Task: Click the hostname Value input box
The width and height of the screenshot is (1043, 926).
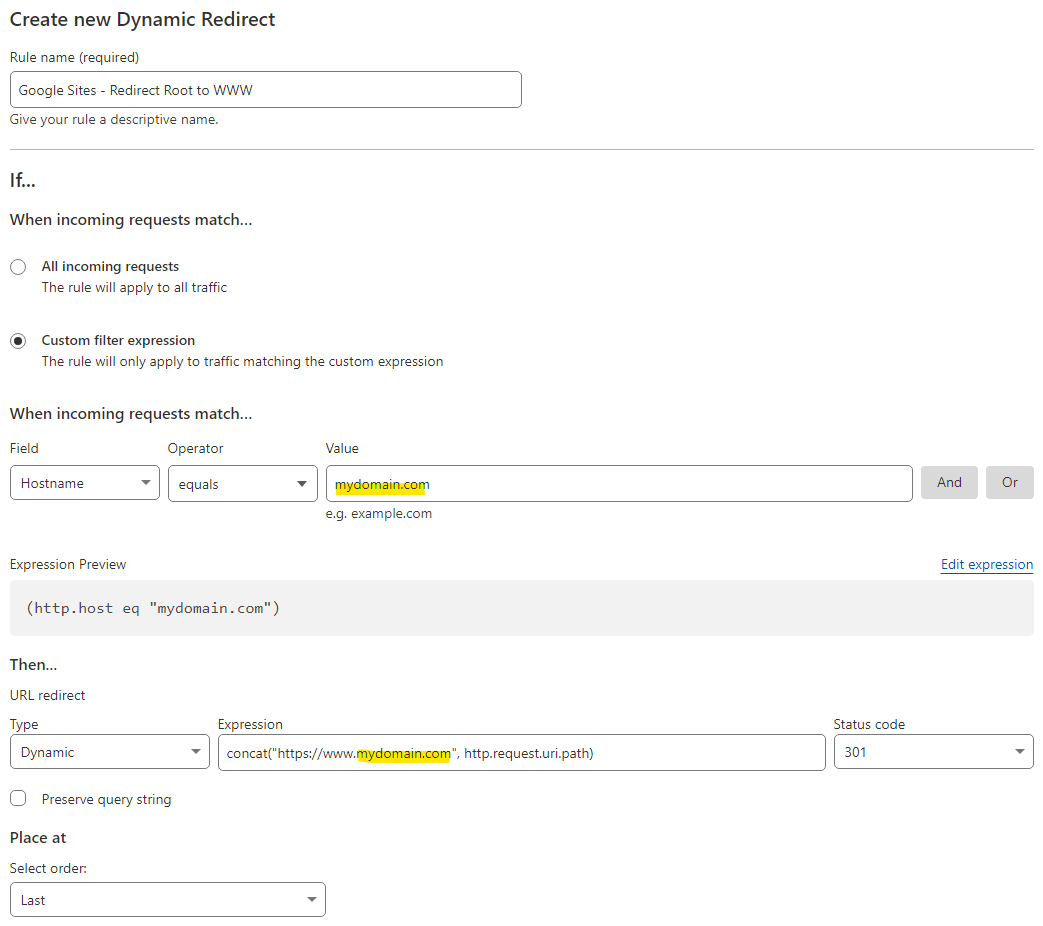Action: [x=618, y=484]
